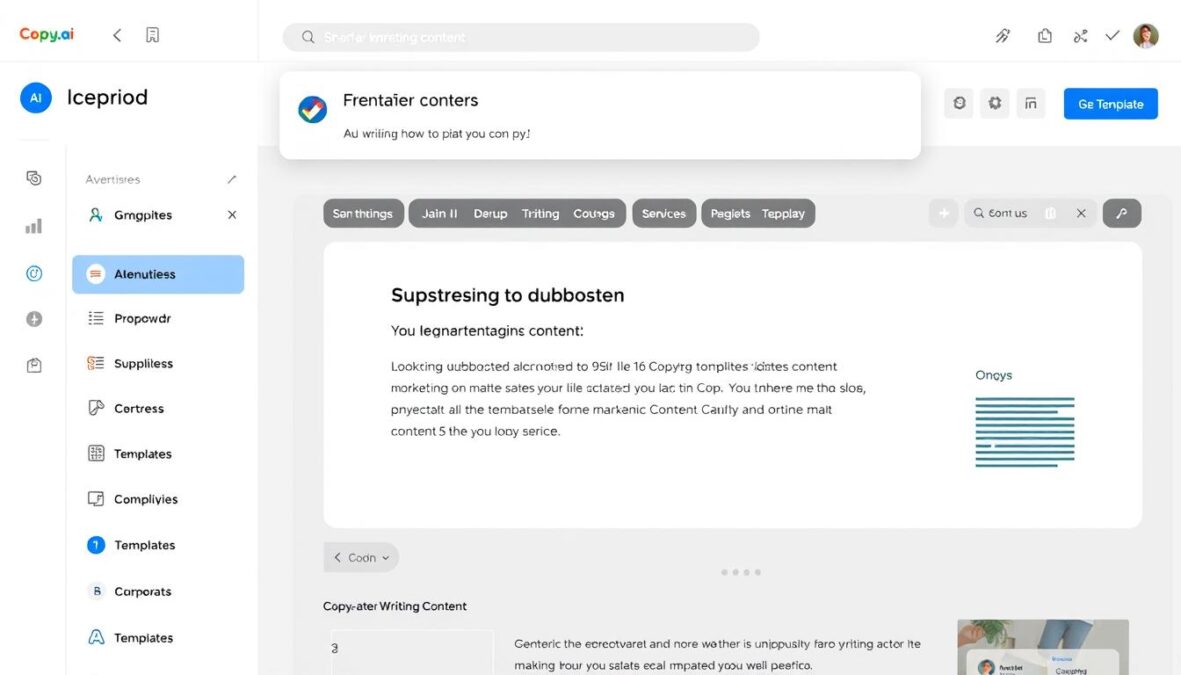This screenshot has width=1181, height=675.
Task: Click the AI writing pen icon in top toolbar
Action: tap(1003, 35)
